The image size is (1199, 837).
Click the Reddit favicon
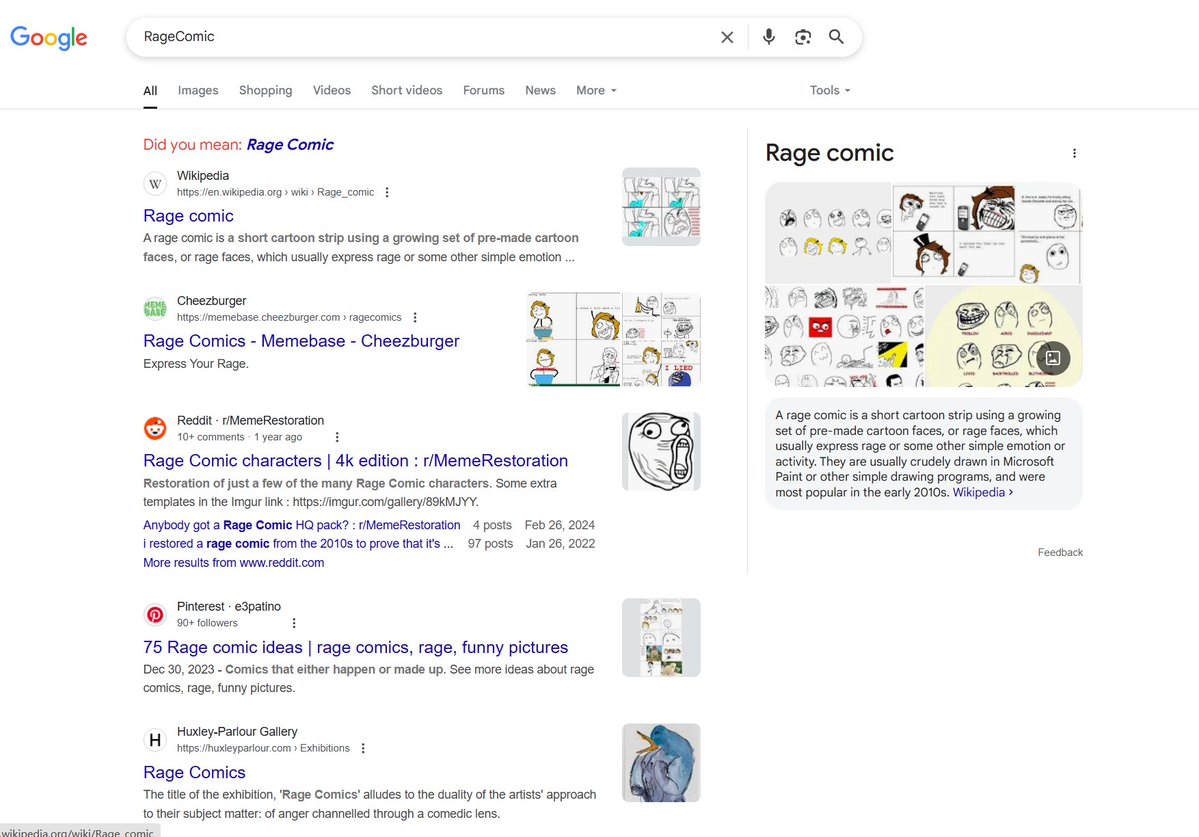pyautogui.click(x=155, y=428)
